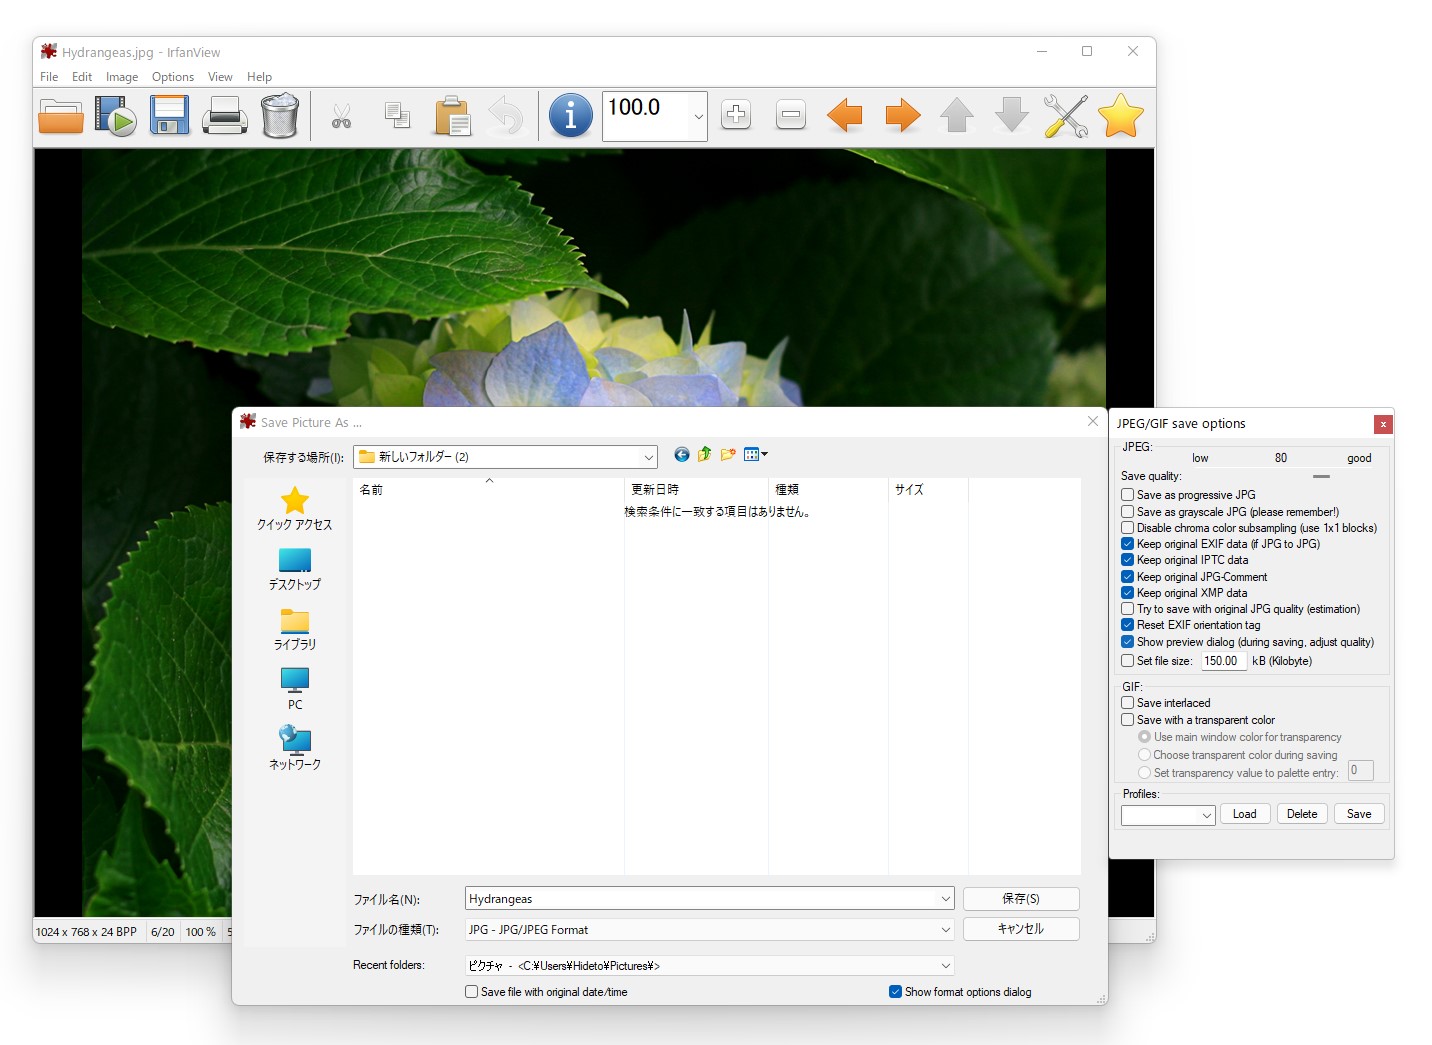This screenshot has width=1432, height=1045.
Task: Adjust the JPEG Save quality slider
Action: click(x=1321, y=476)
